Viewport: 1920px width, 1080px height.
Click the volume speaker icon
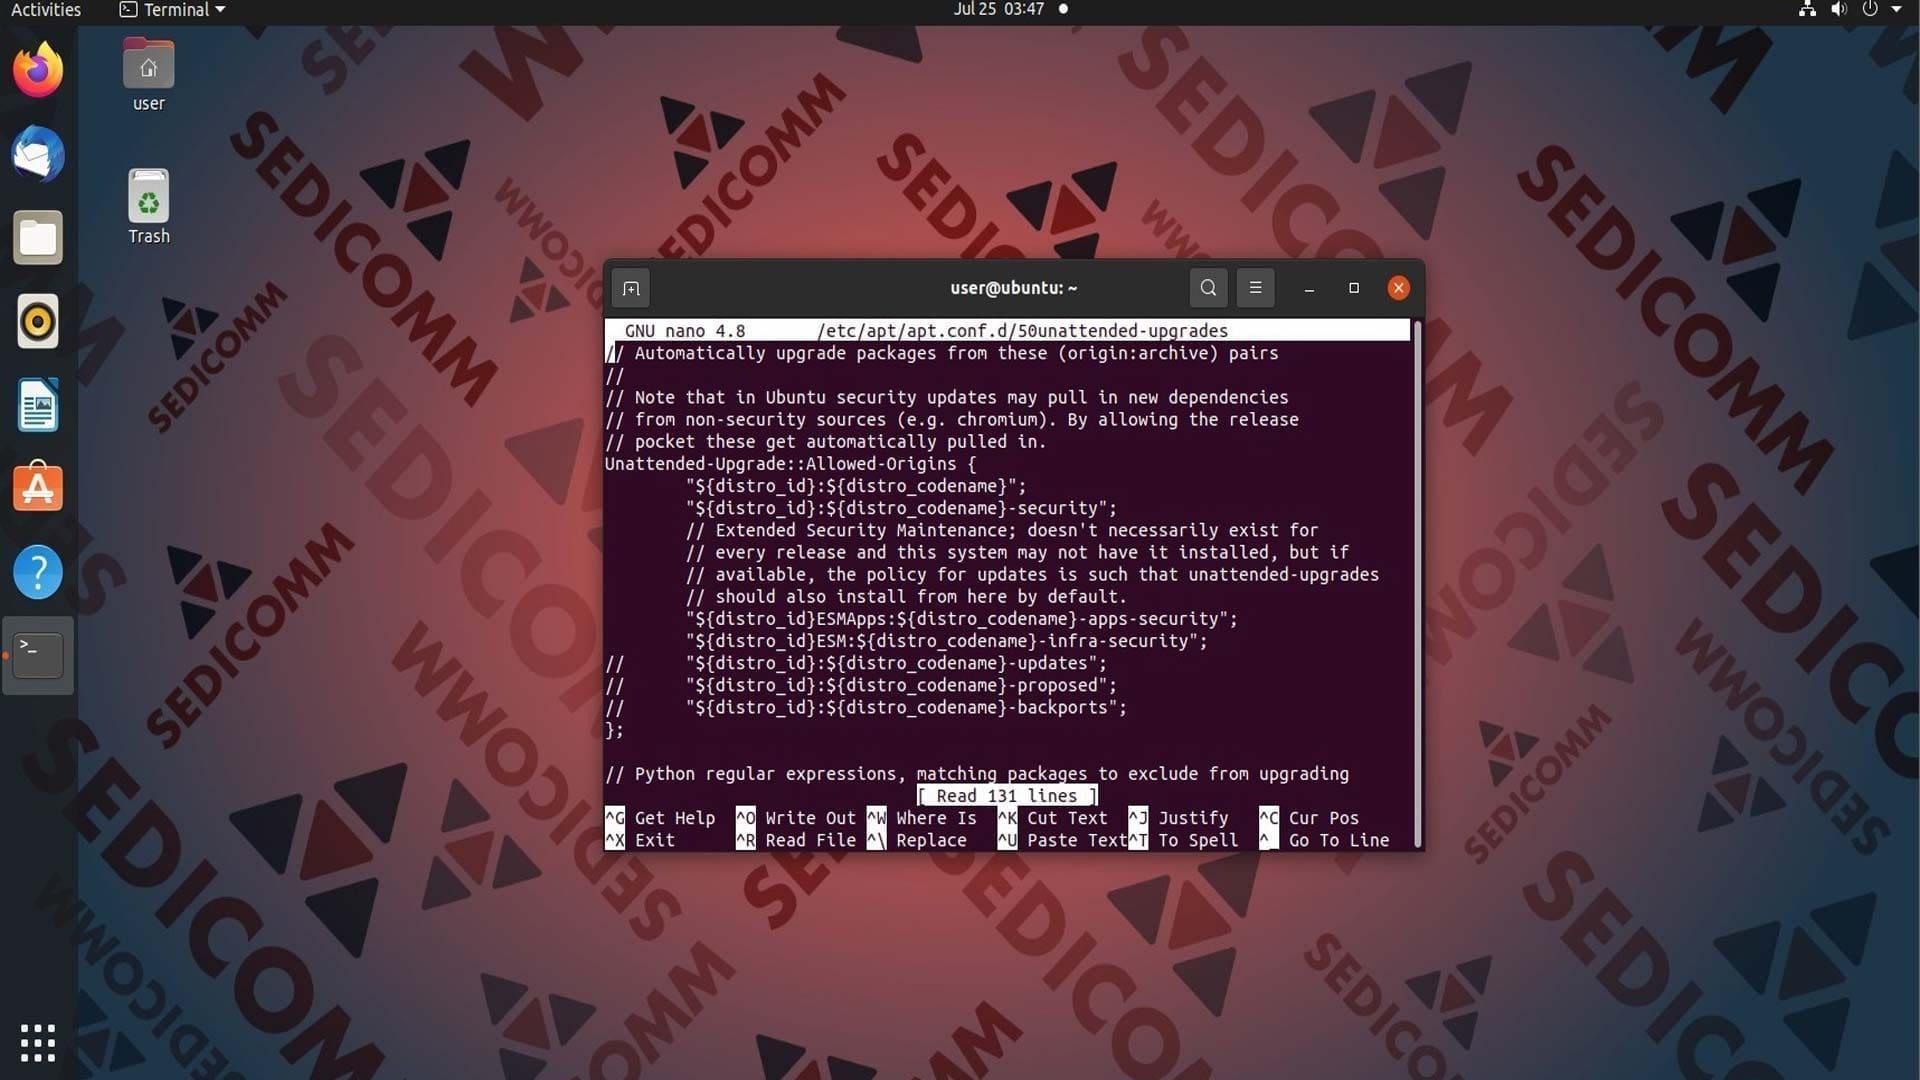(x=1838, y=9)
